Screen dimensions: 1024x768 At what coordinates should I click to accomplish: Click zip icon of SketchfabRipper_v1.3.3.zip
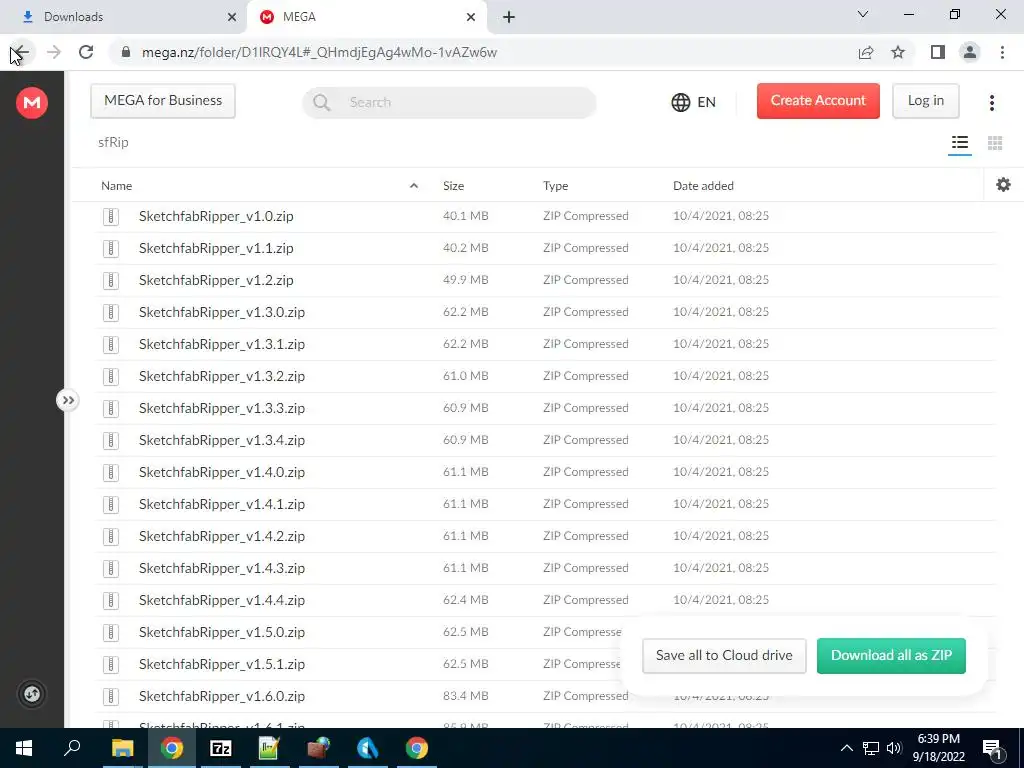tap(111, 409)
